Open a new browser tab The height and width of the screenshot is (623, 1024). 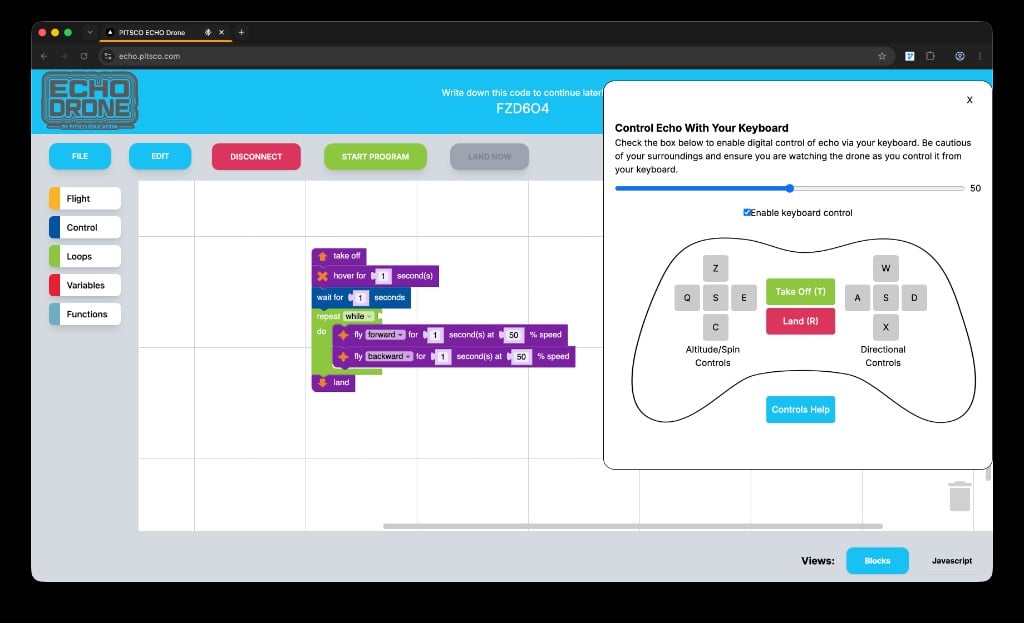(x=241, y=32)
